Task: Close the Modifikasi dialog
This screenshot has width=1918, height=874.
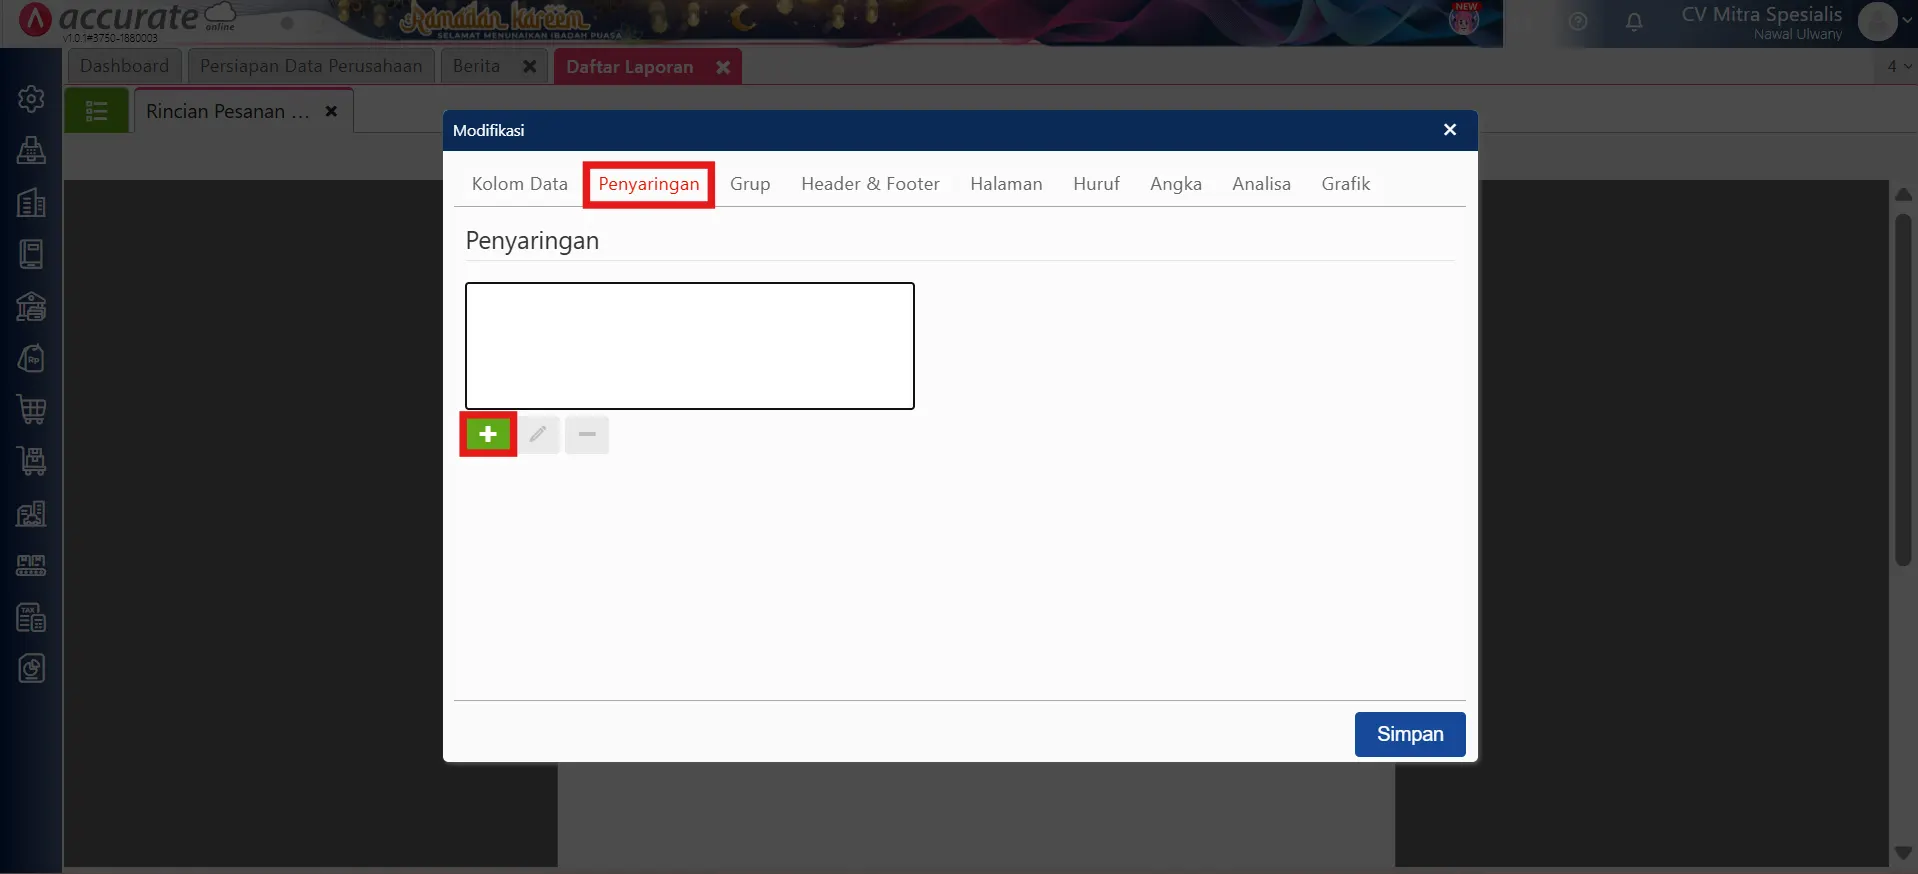Action: click(1450, 130)
